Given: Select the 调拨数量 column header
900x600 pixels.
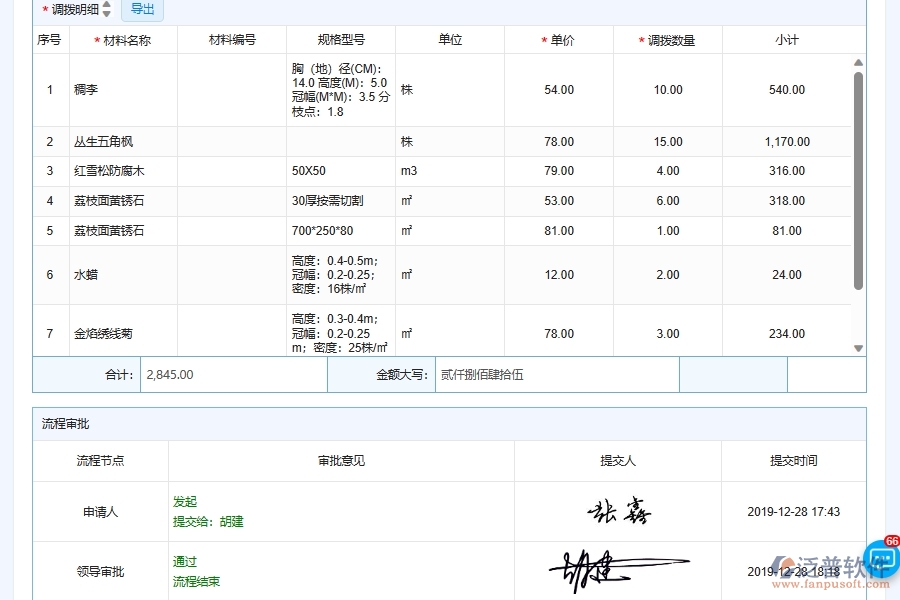Looking at the screenshot, I should tap(667, 39).
